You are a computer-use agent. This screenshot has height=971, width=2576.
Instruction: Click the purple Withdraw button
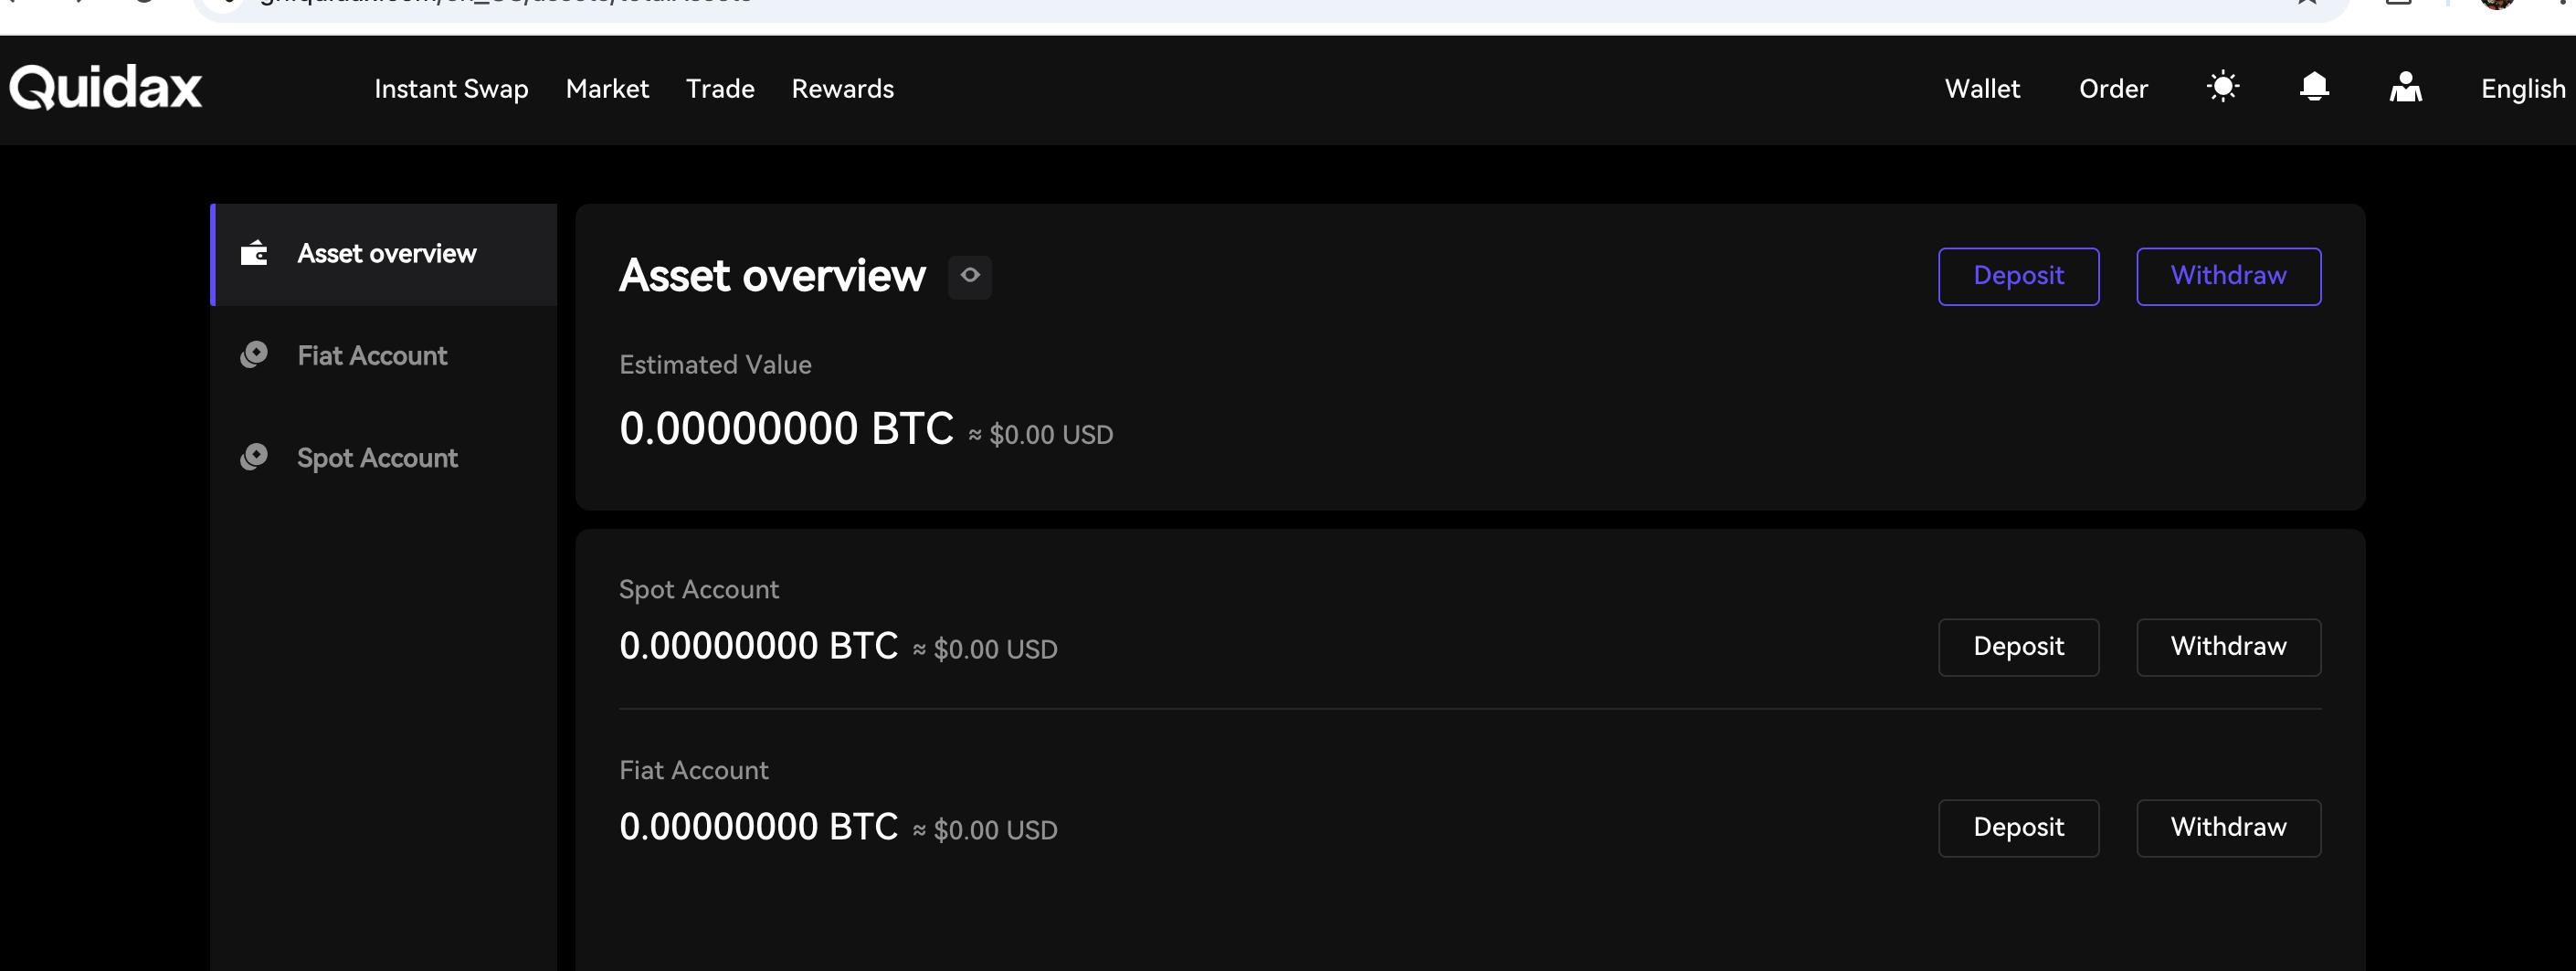tap(2229, 276)
